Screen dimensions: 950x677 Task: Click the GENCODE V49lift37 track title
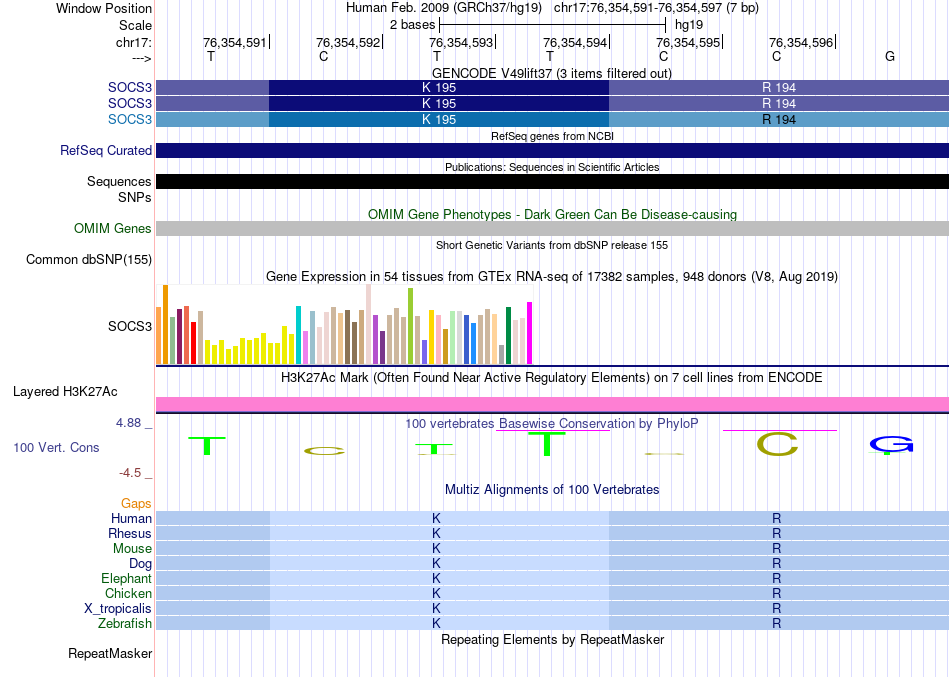pos(552,73)
